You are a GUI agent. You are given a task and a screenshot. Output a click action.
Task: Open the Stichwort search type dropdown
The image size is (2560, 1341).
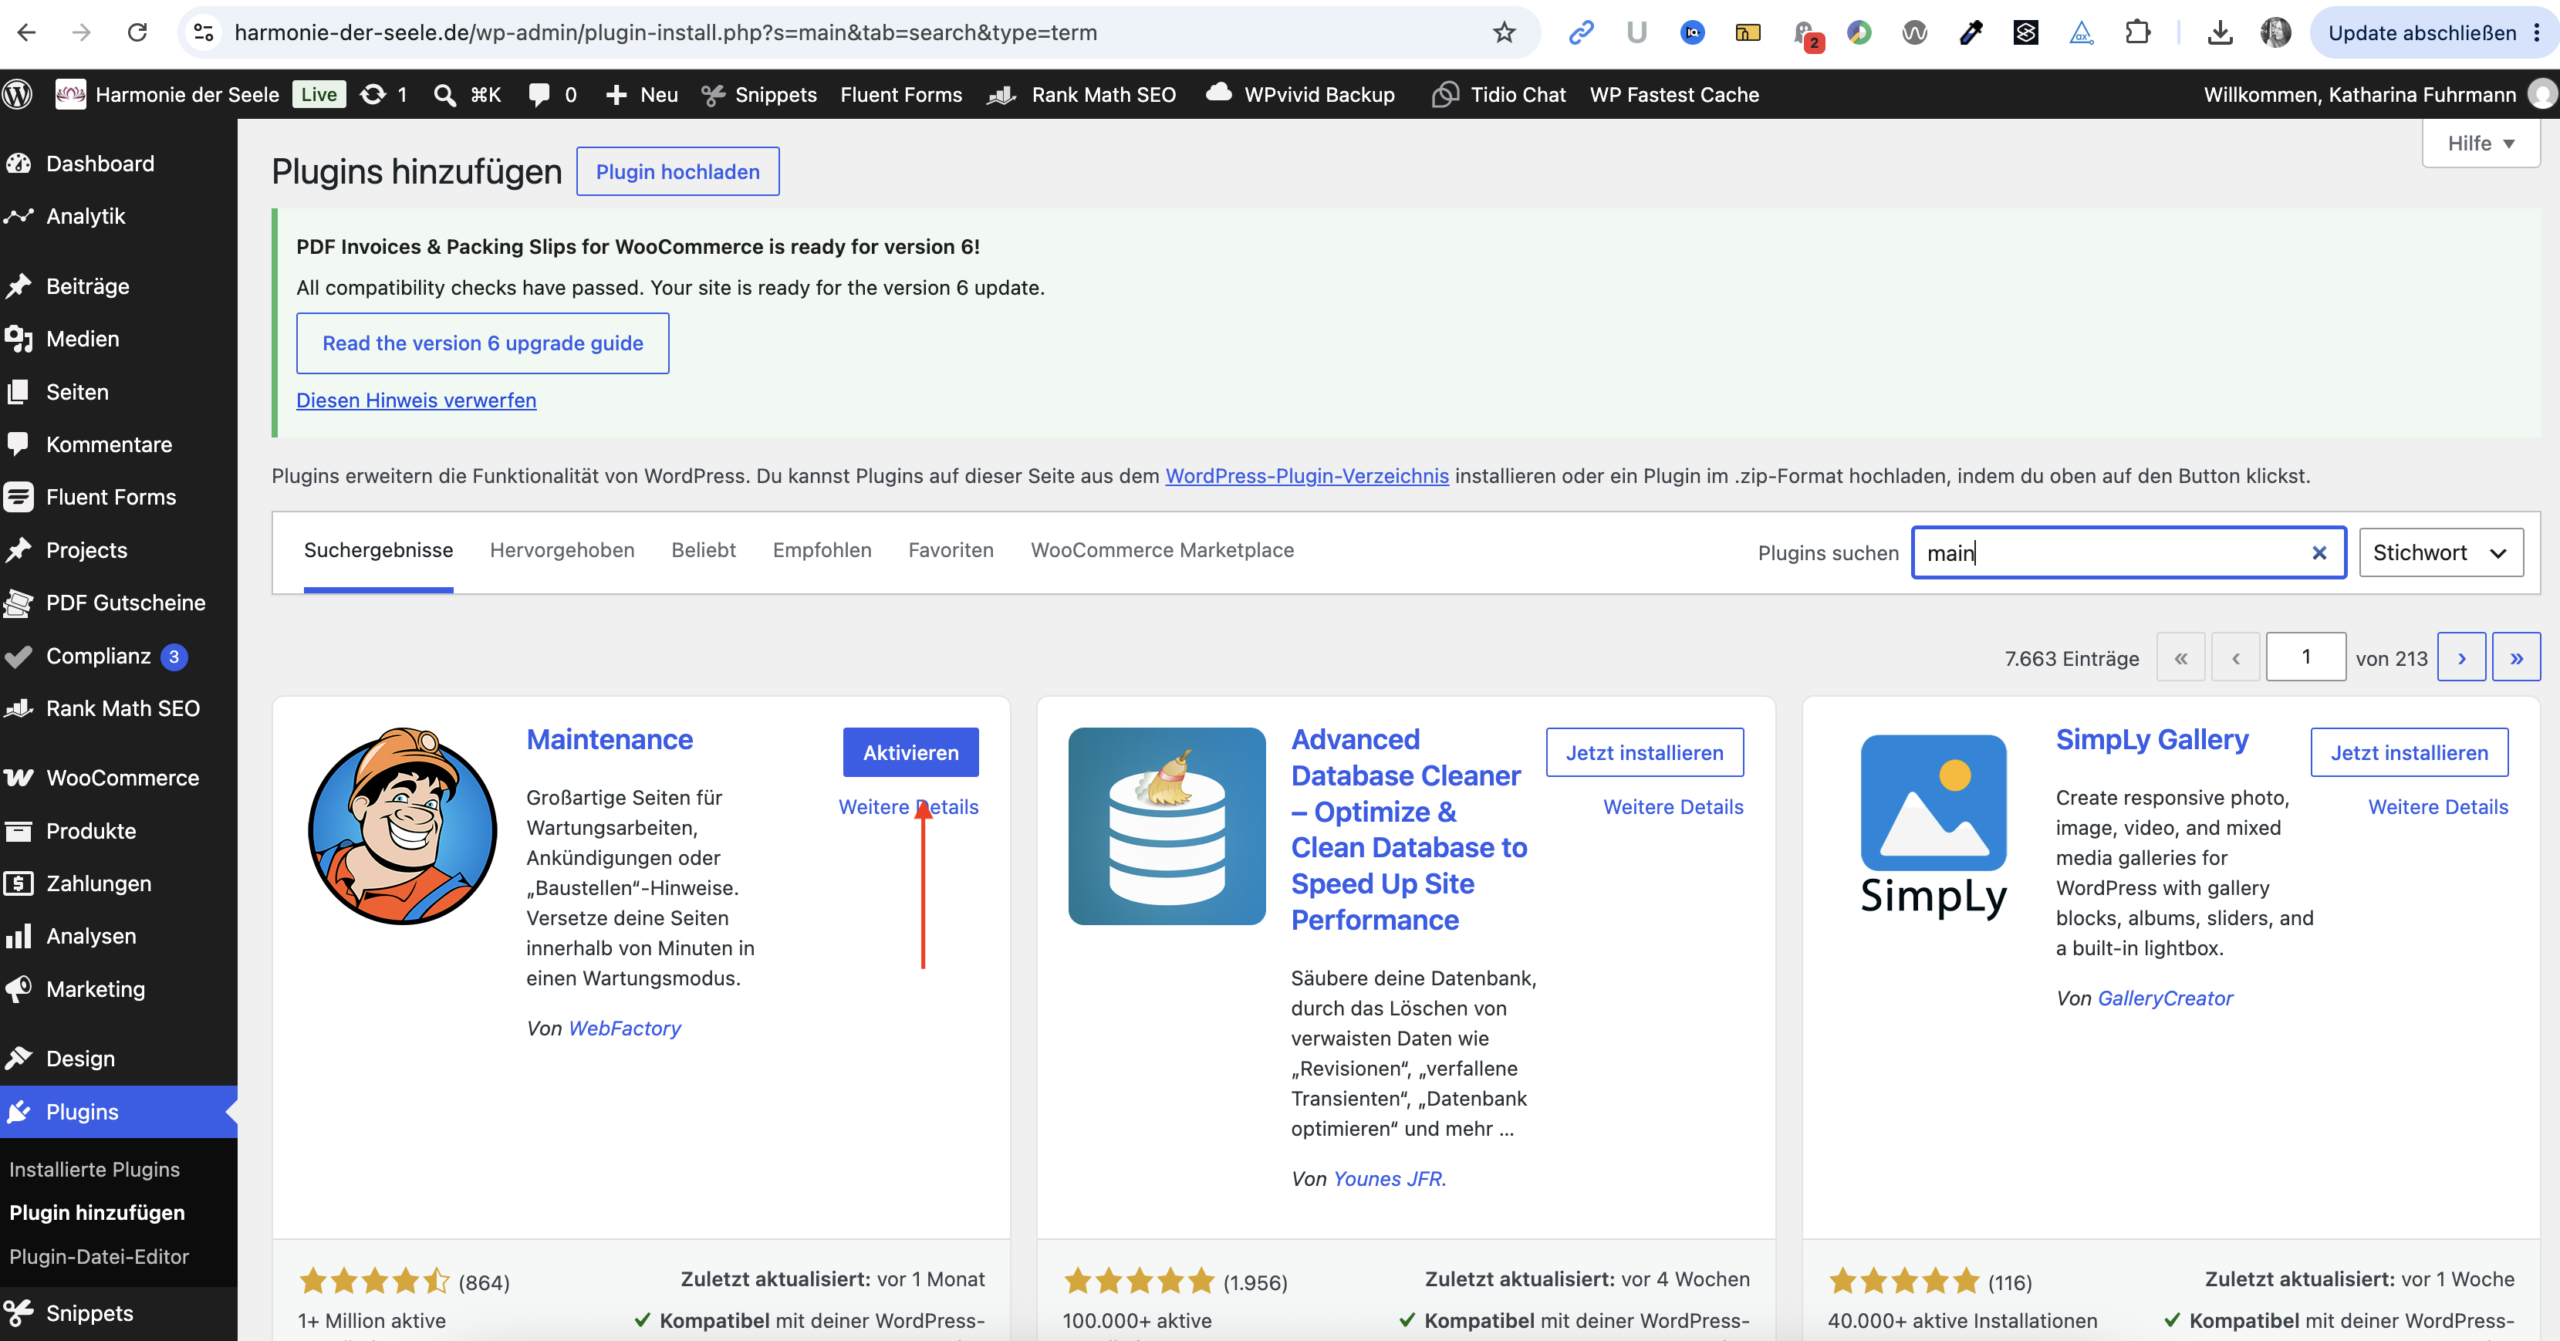coord(2441,553)
